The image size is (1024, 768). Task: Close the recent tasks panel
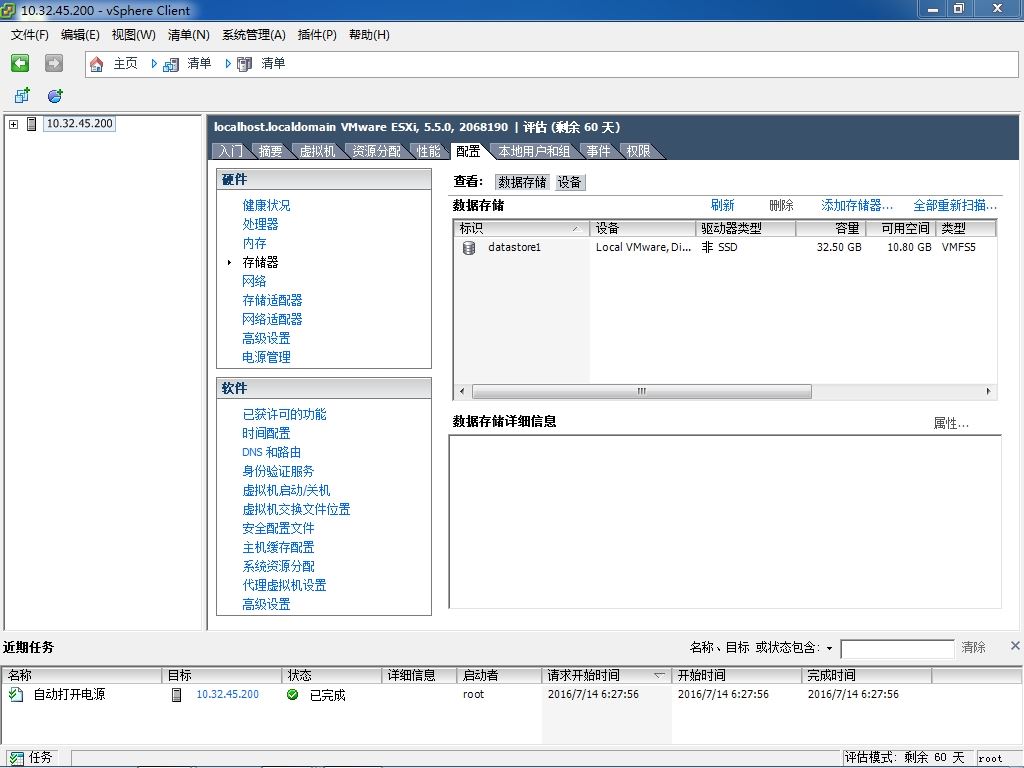[1015, 646]
